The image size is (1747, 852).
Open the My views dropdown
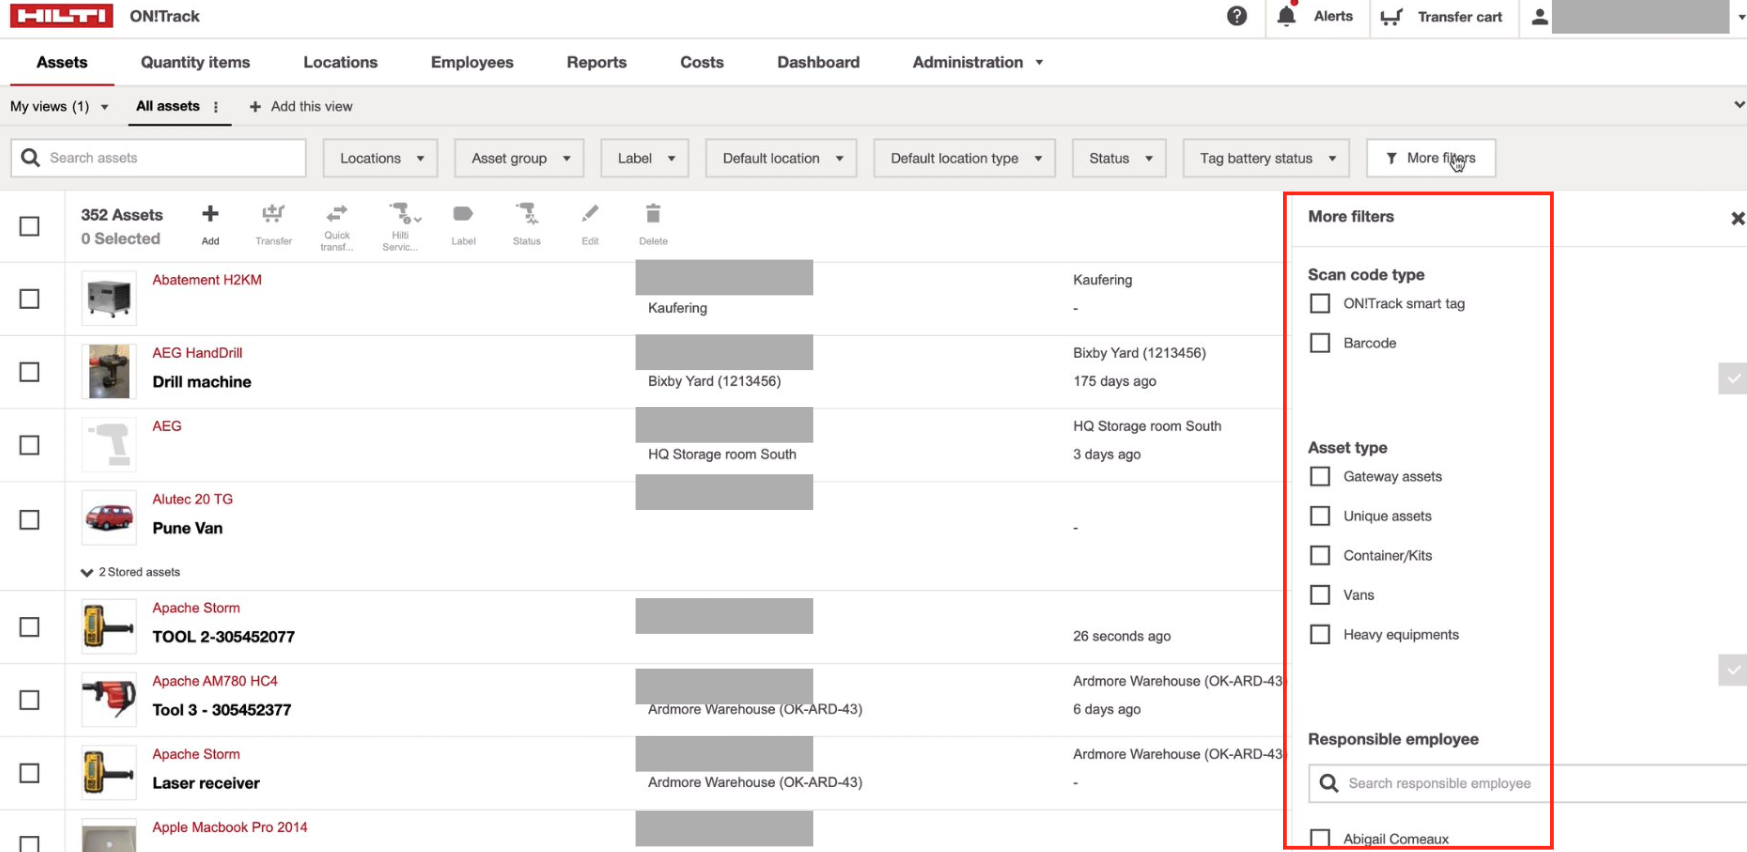coord(59,107)
